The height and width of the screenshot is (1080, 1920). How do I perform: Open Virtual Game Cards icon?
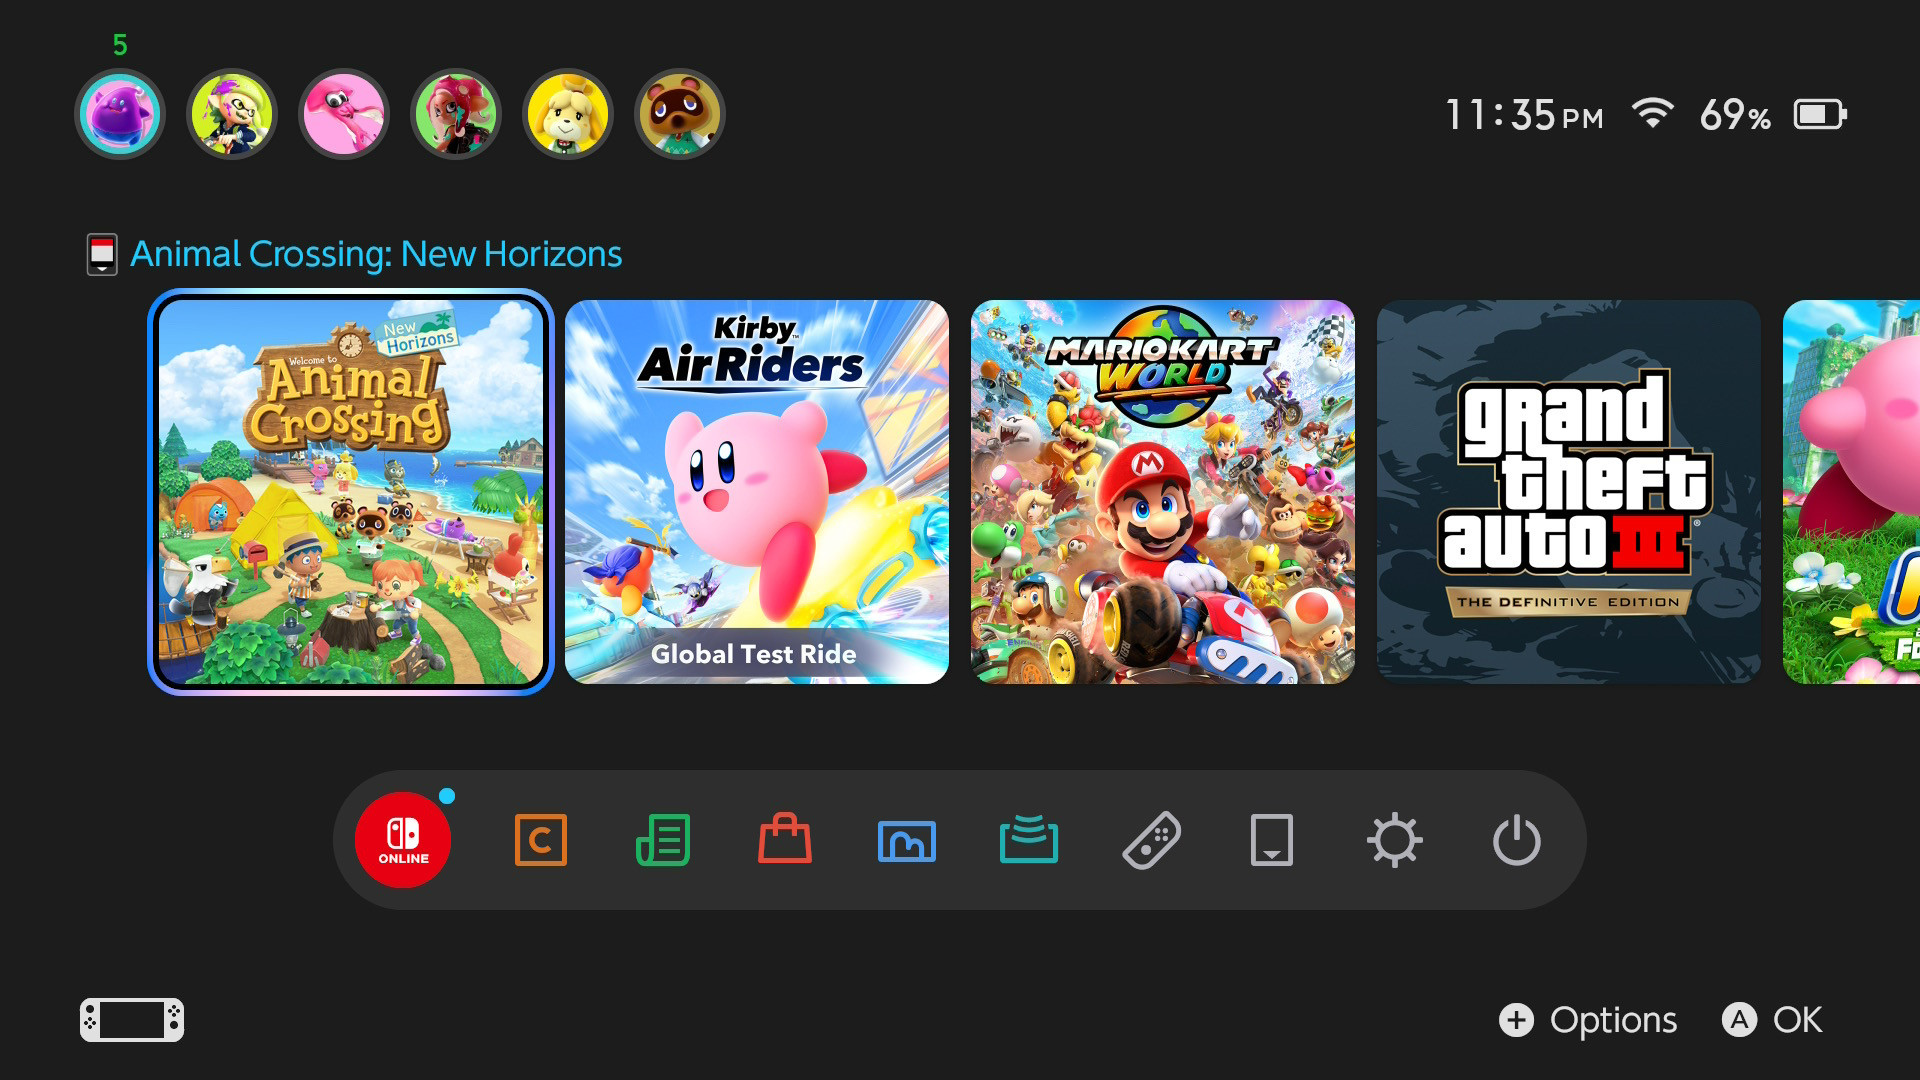(x=1272, y=840)
